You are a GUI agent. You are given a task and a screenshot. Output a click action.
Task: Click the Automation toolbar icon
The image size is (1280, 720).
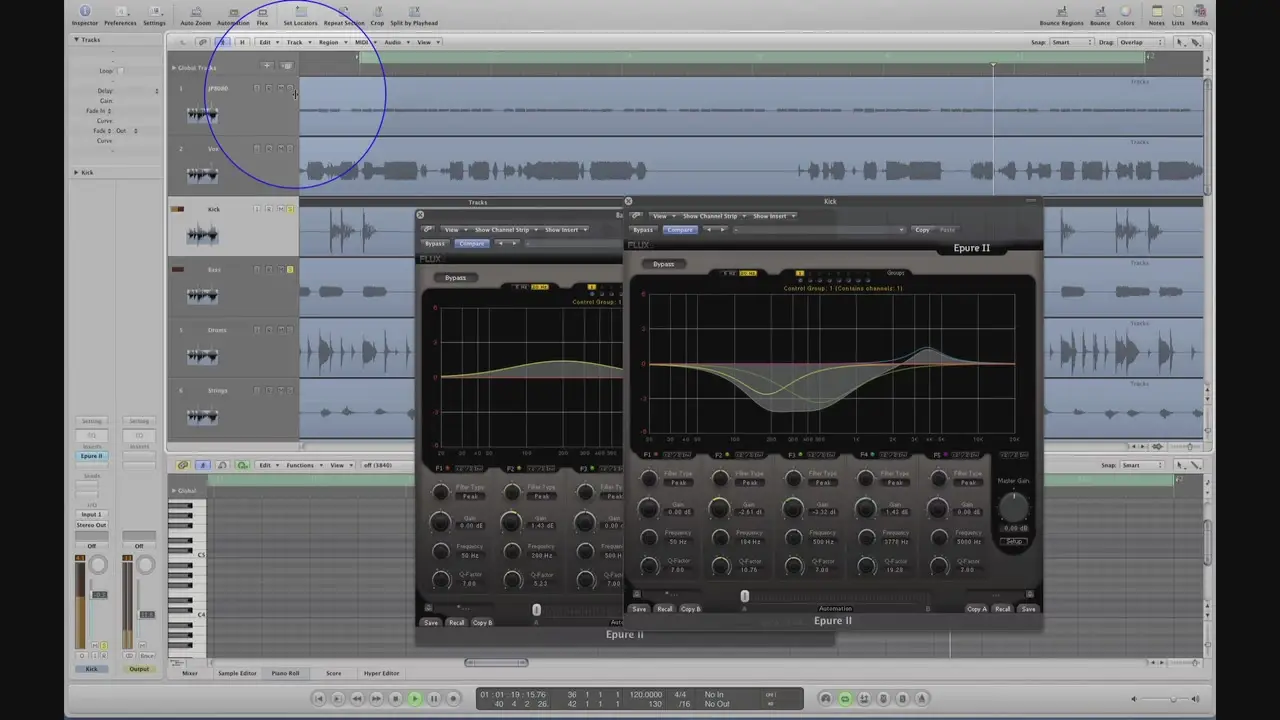click(233, 15)
